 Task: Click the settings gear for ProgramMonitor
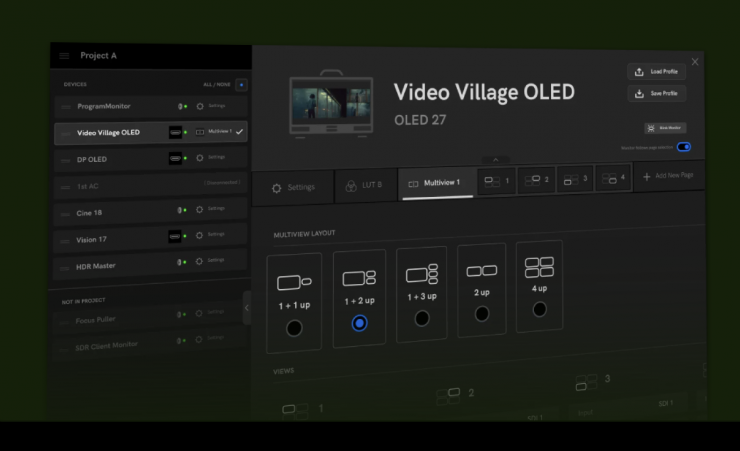coord(200,106)
